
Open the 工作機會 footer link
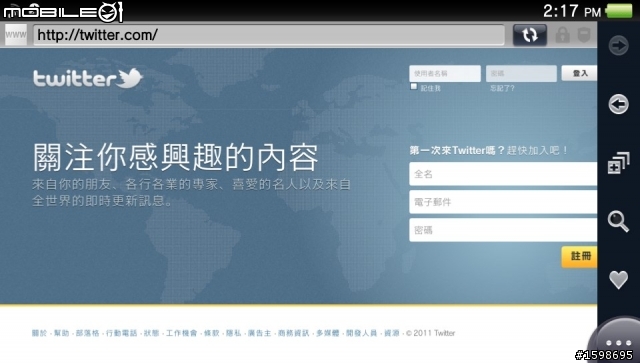tap(181, 333)
